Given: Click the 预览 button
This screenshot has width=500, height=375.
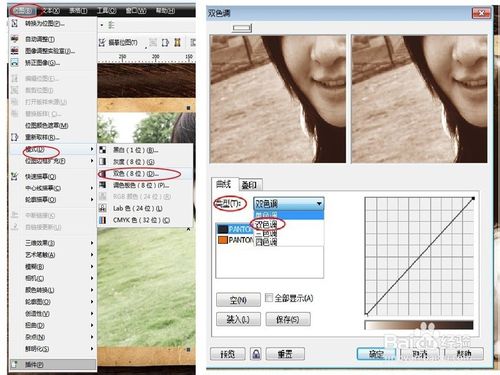Looking at the screenshot, I should point(228,354).
